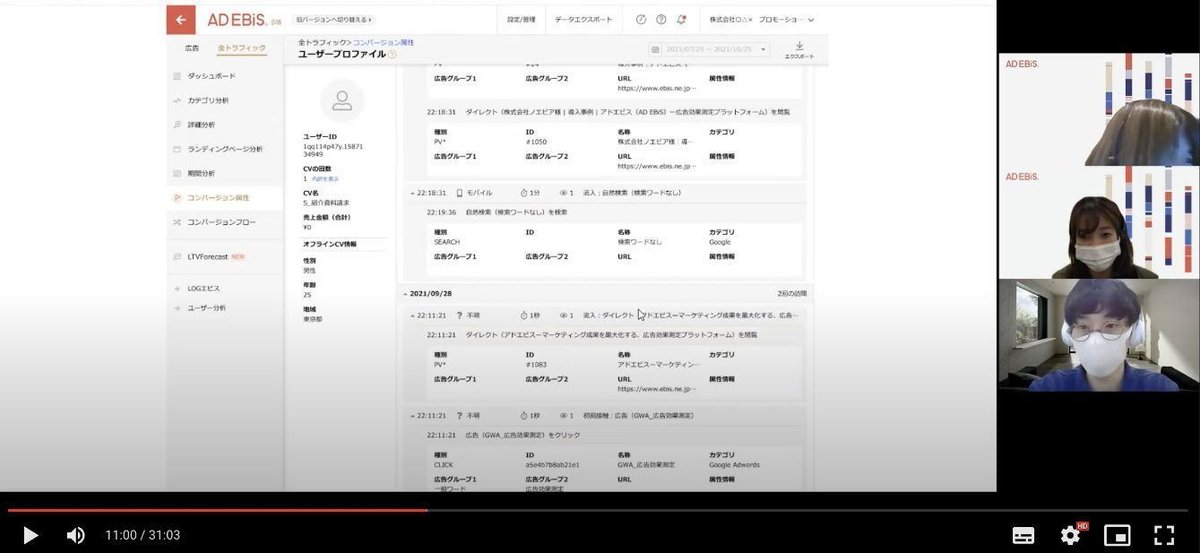Click the Google Adwords category text
1200x553 pixels.
(734, 465)
